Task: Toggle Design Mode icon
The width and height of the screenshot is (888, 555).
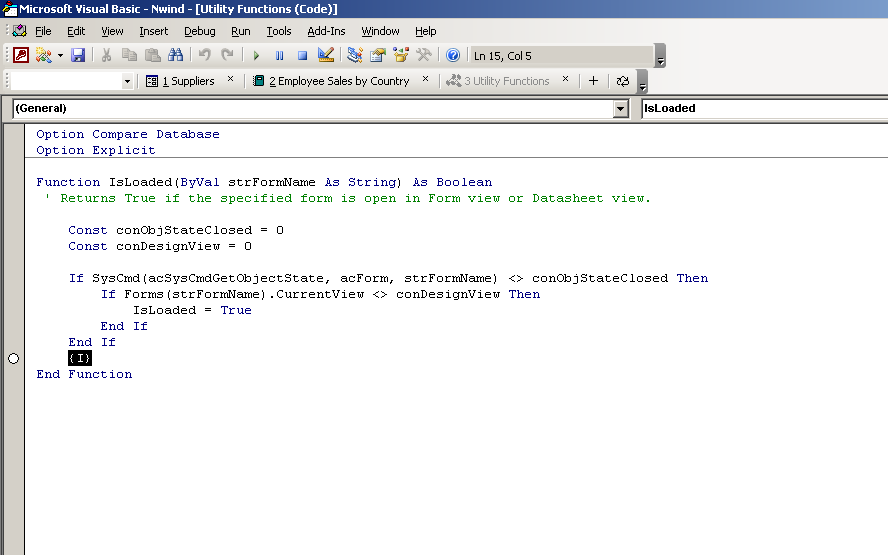Action: coord(326,55)
